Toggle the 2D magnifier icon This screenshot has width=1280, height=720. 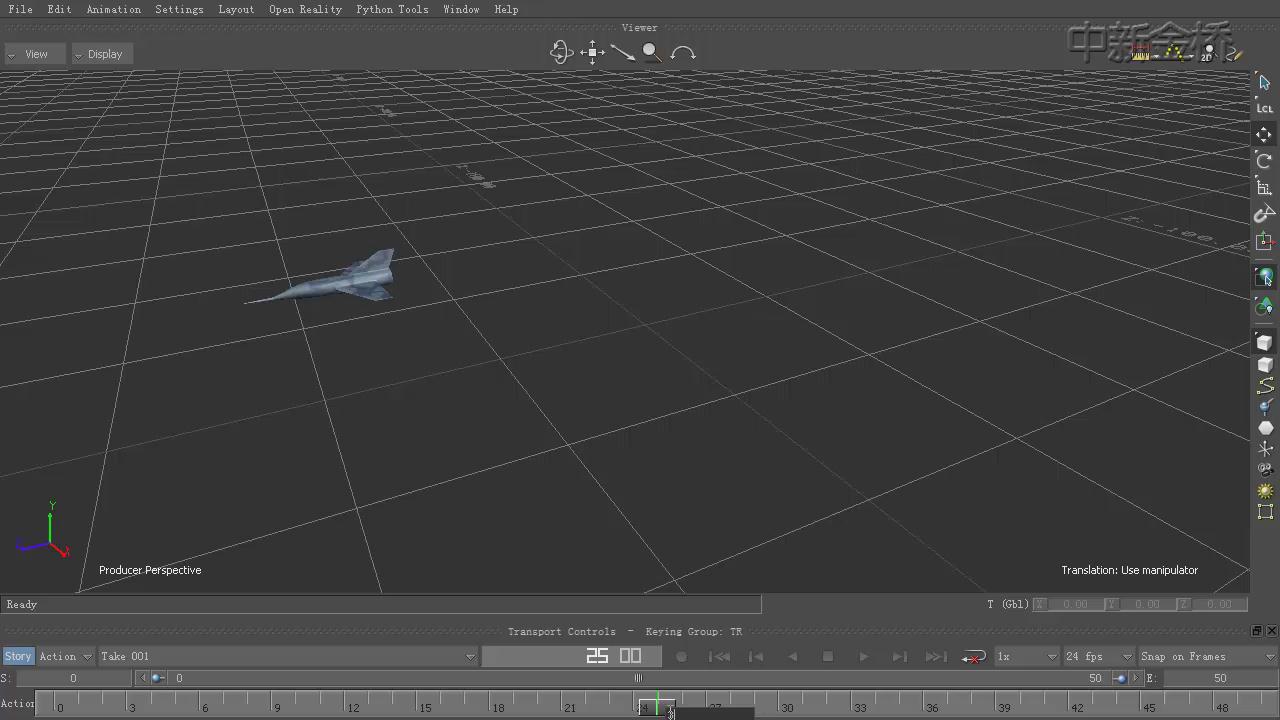1207,54
